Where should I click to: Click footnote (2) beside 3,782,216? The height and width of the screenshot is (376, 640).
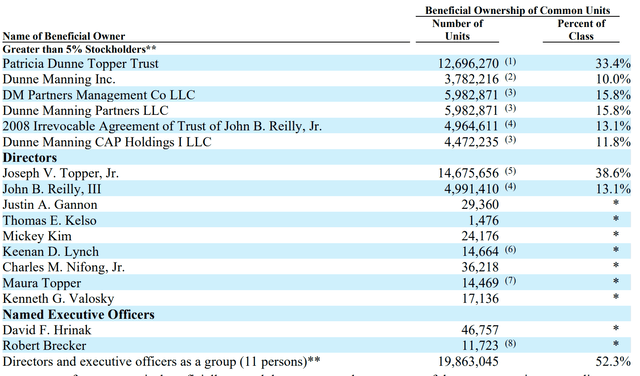(510, 77)
